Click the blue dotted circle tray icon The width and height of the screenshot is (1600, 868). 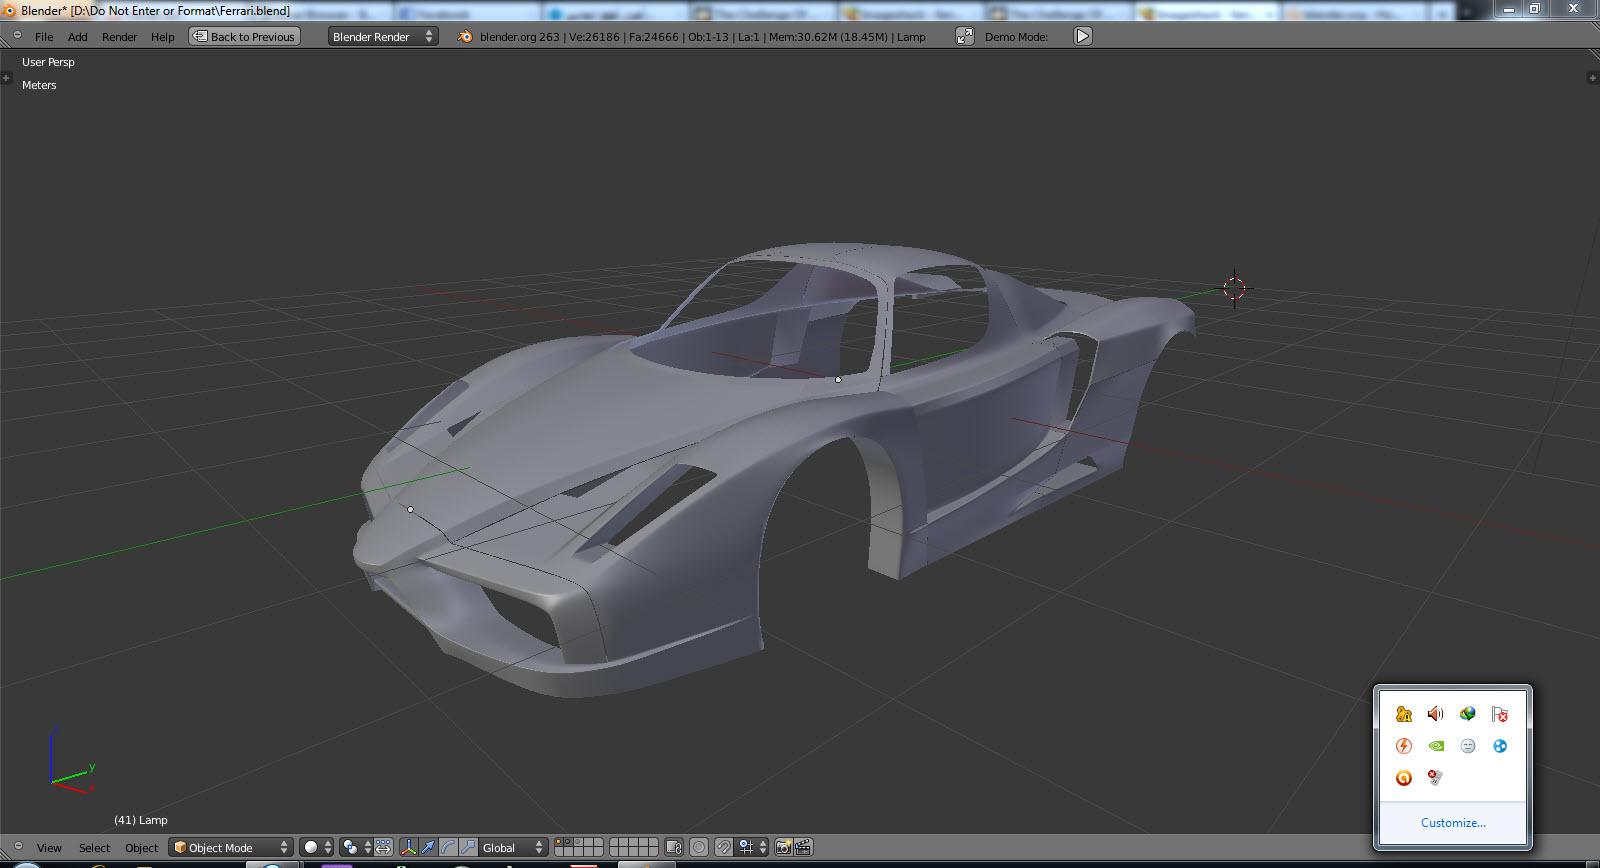(x=1499, y=746)
